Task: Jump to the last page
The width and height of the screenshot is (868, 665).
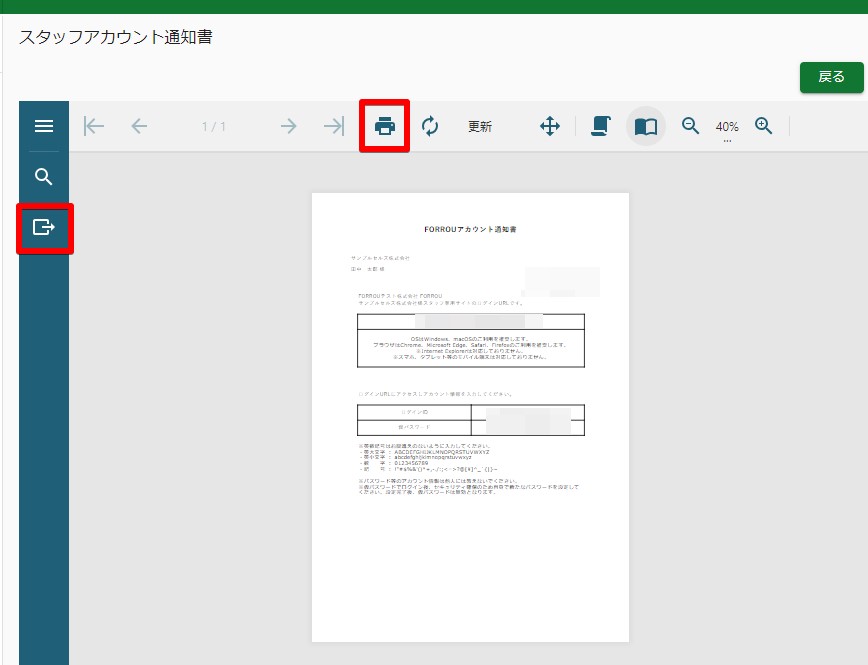Action: click(x=334, y=126)
